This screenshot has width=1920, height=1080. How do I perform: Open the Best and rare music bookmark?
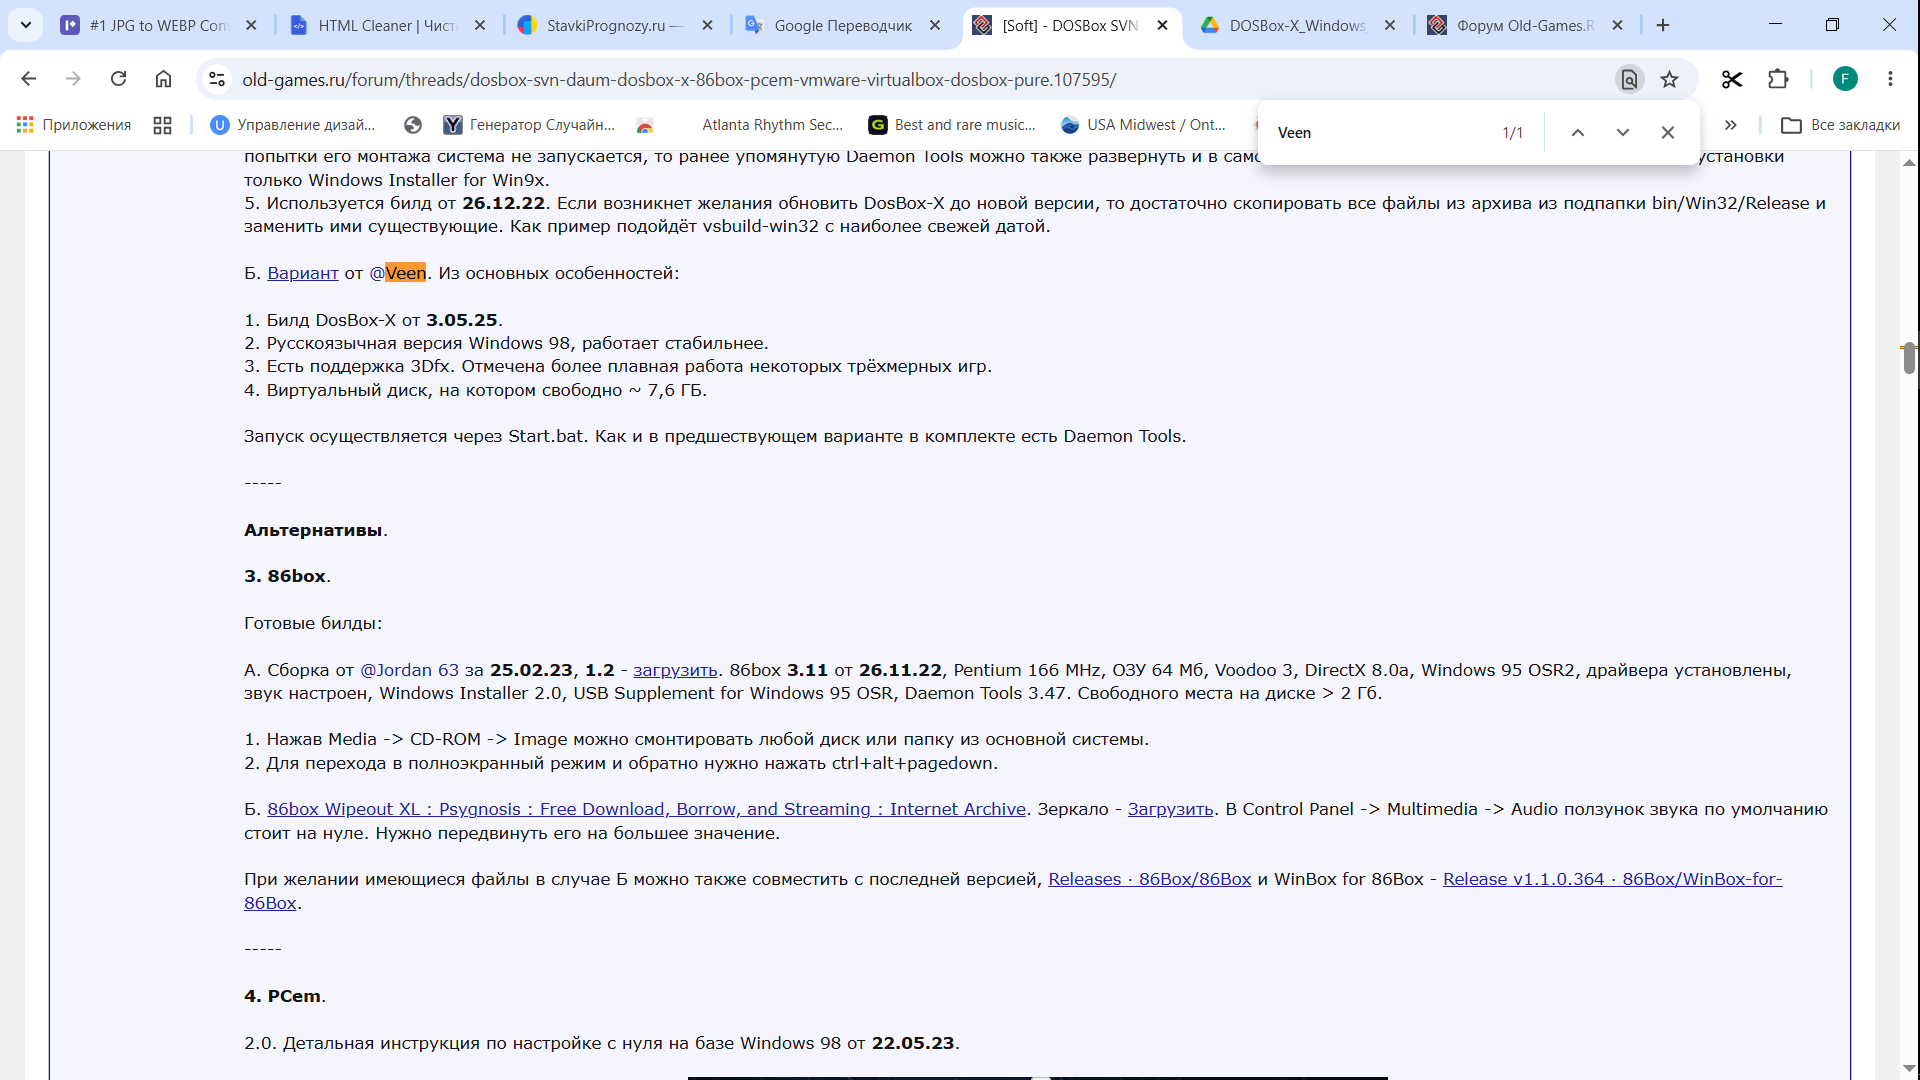952,125
